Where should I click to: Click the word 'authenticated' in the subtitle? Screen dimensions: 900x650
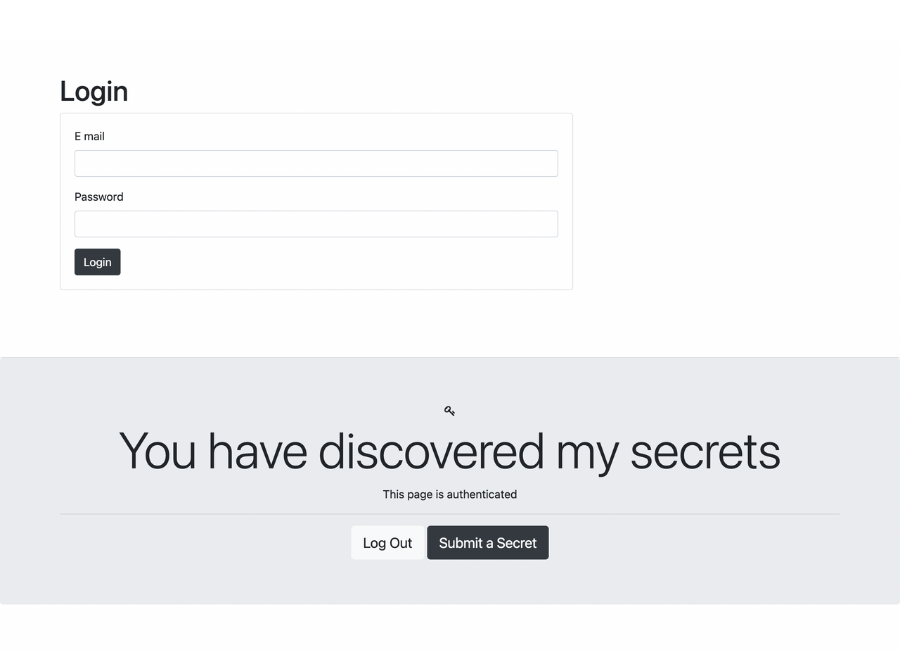[x=482, y=494]
